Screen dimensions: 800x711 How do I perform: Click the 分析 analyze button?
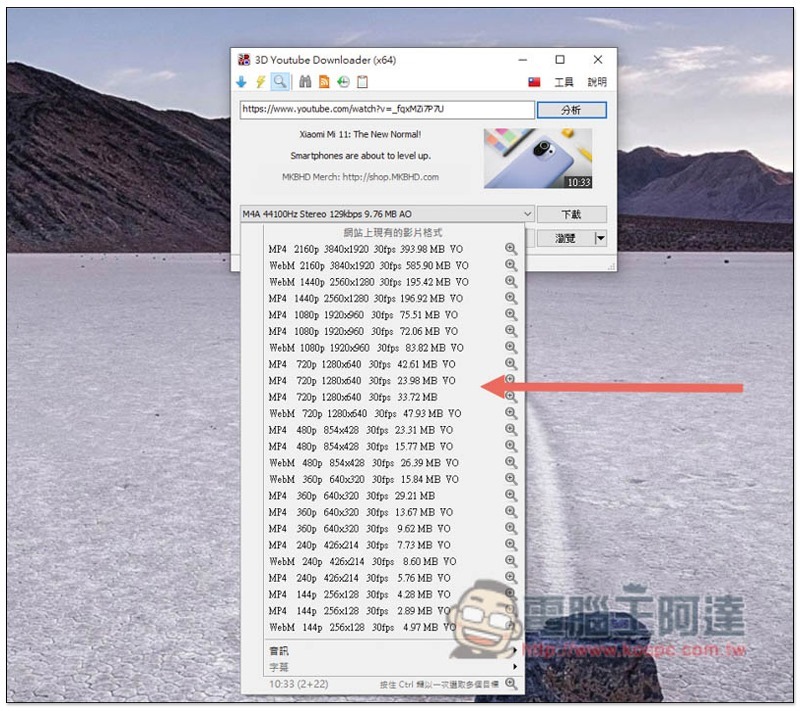[x=571, y=110]
